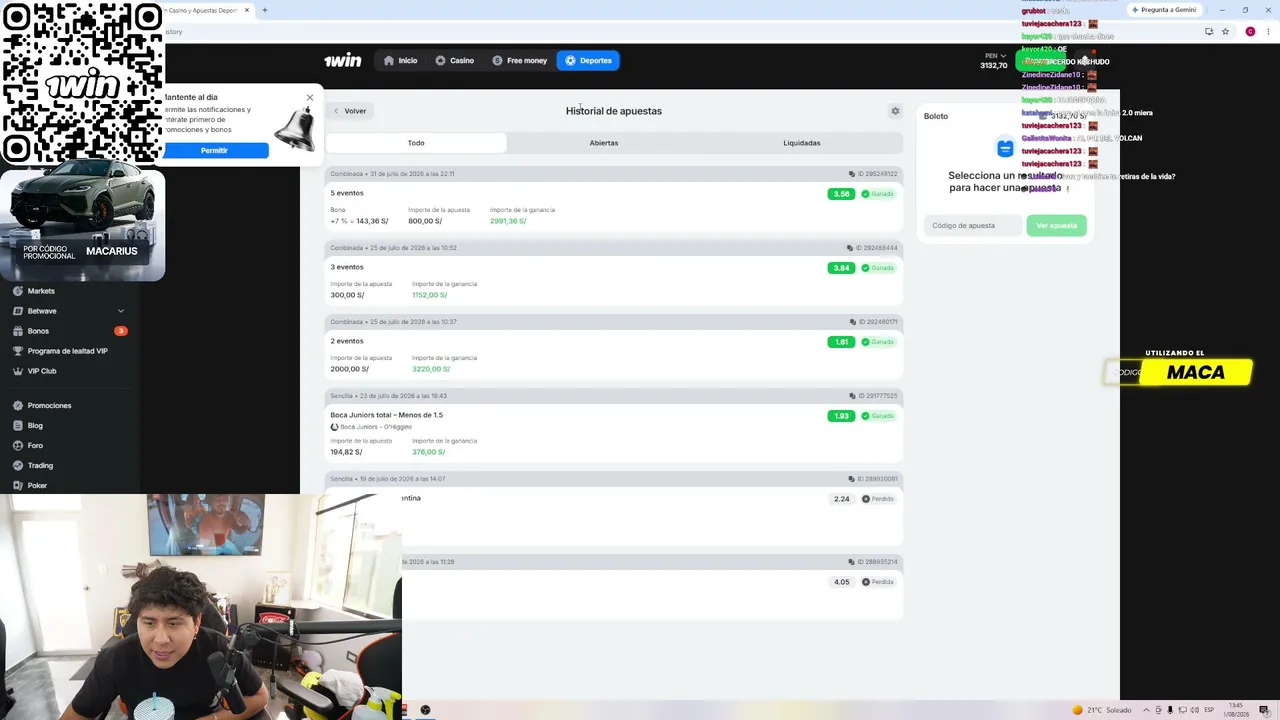The height and width of the screenshot is (720, 1280).
Task: Close the notifications popup
Action: coord(310,97)
